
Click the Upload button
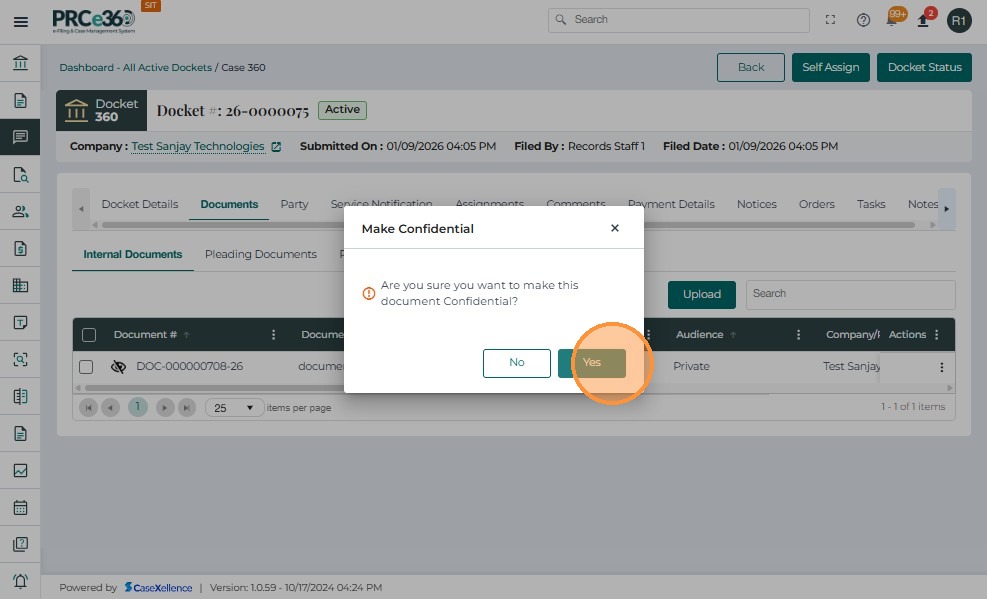click(701, 294)
